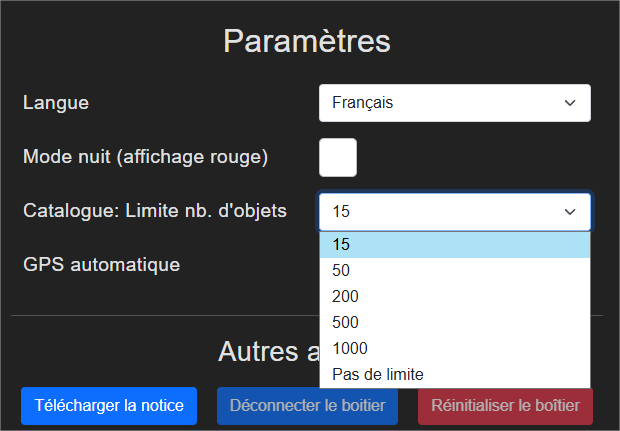Choose the Pas de limite option

[454, 375]
